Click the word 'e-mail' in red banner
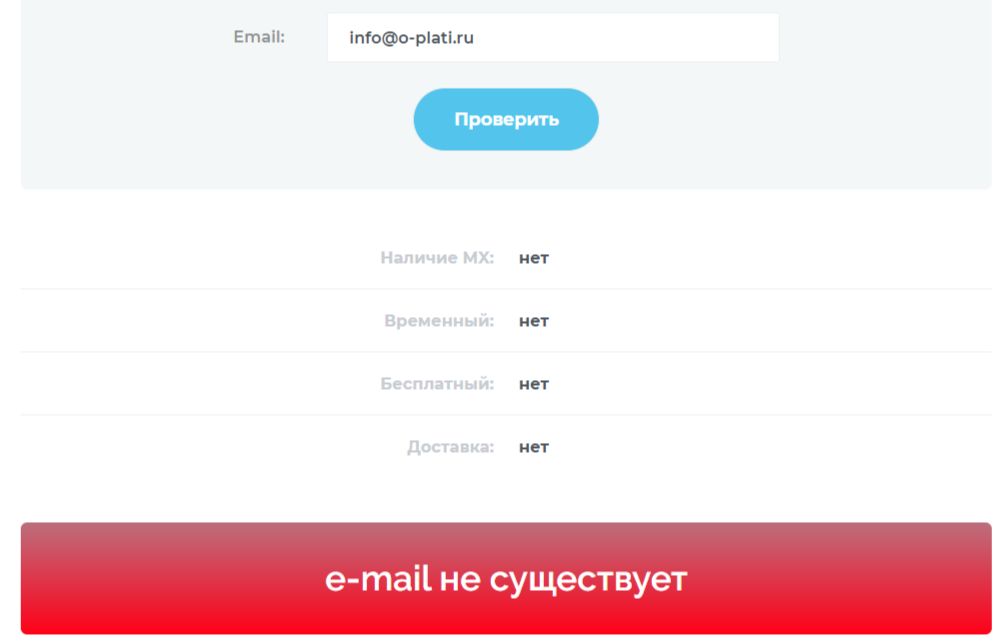1000x641 pixels. tap(378, 578)
